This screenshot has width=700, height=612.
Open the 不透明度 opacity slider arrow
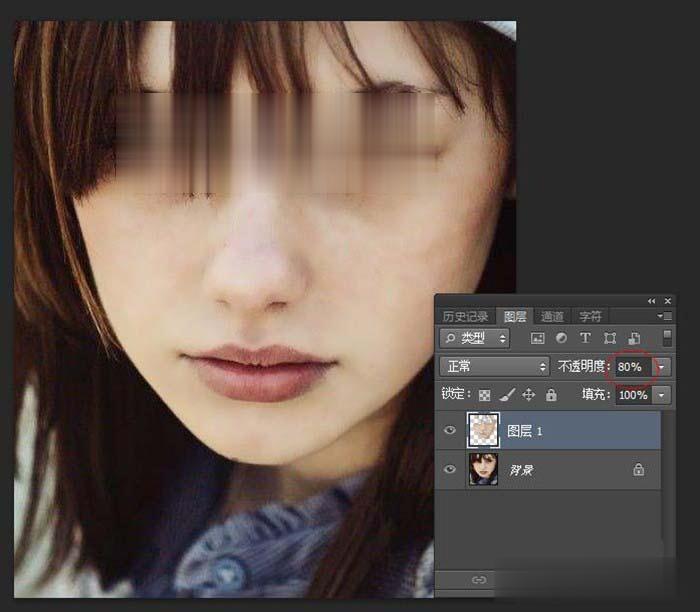pyautogui.click(x=662, y=367)
